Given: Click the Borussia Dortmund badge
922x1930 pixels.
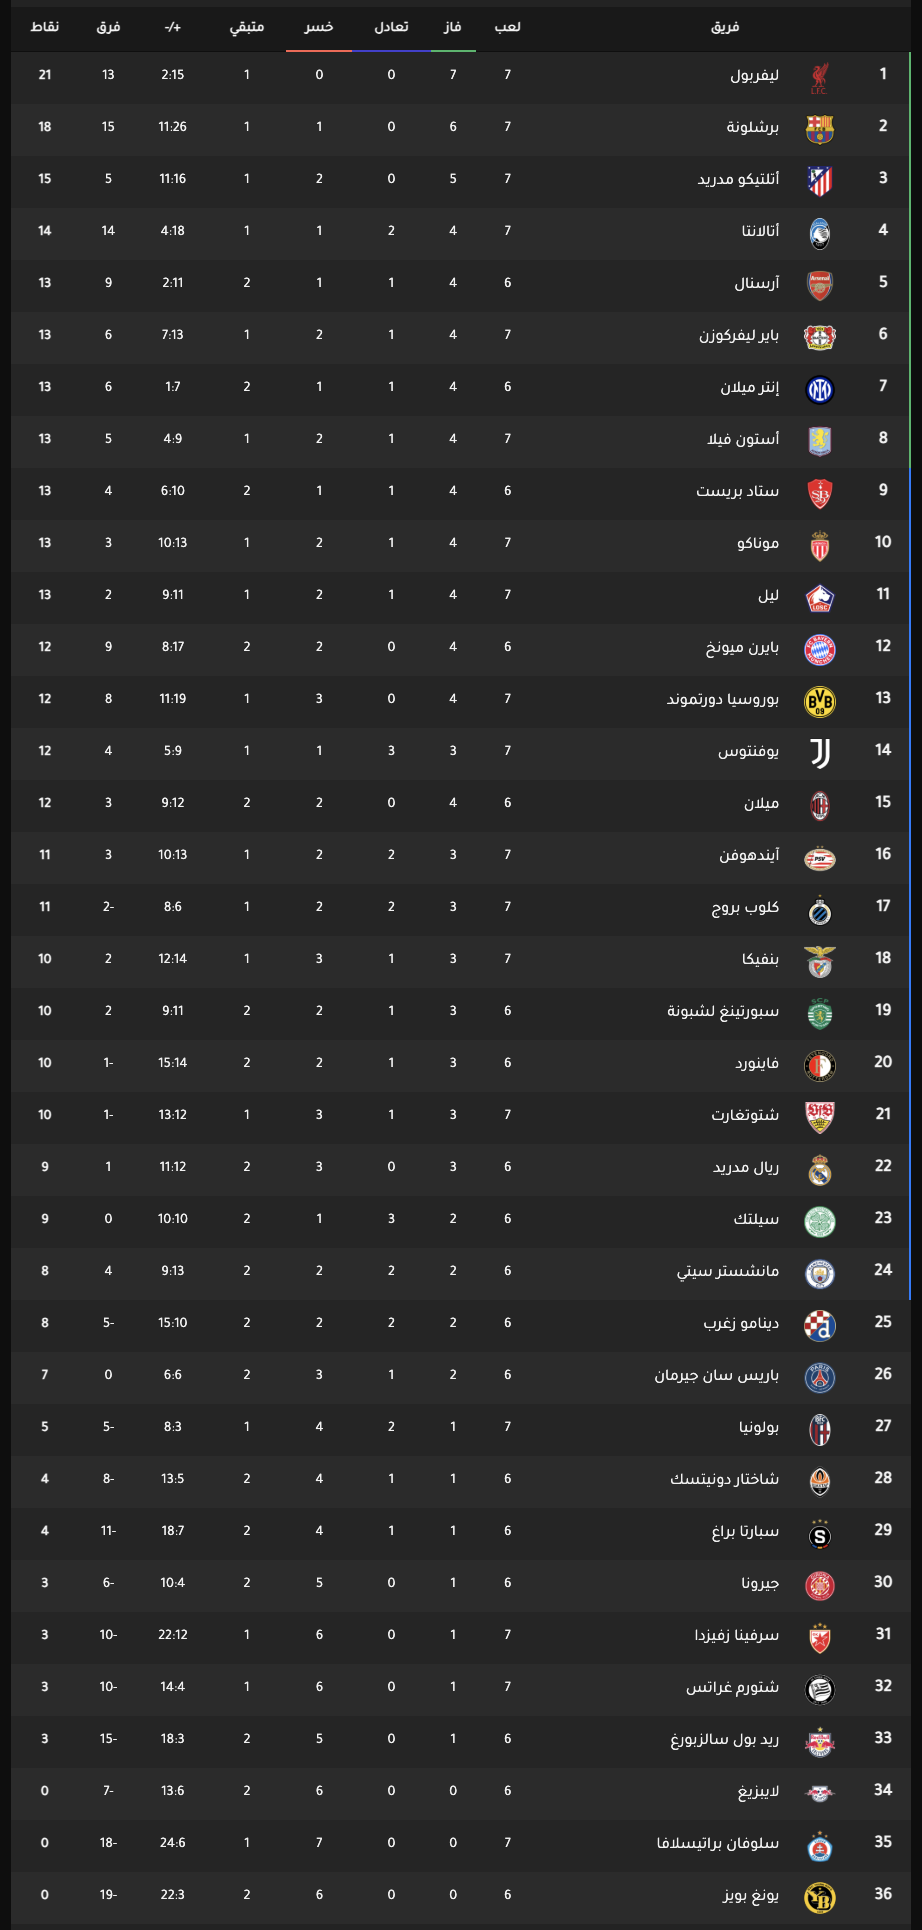Looking at the screenshot, I should tap(819, 701).
